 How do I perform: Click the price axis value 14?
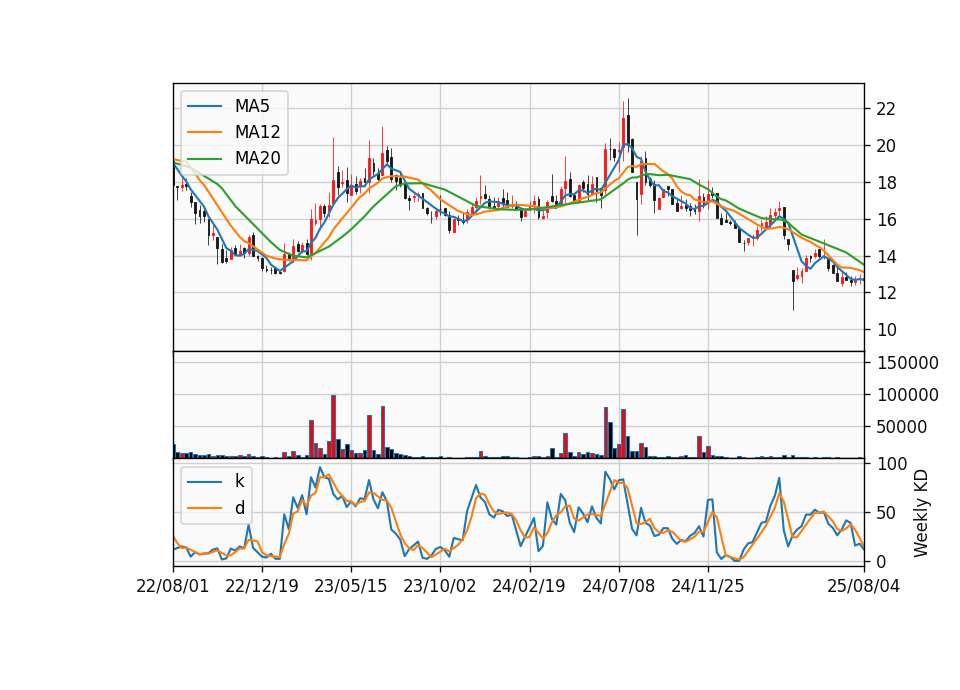(x=886, y=256)
